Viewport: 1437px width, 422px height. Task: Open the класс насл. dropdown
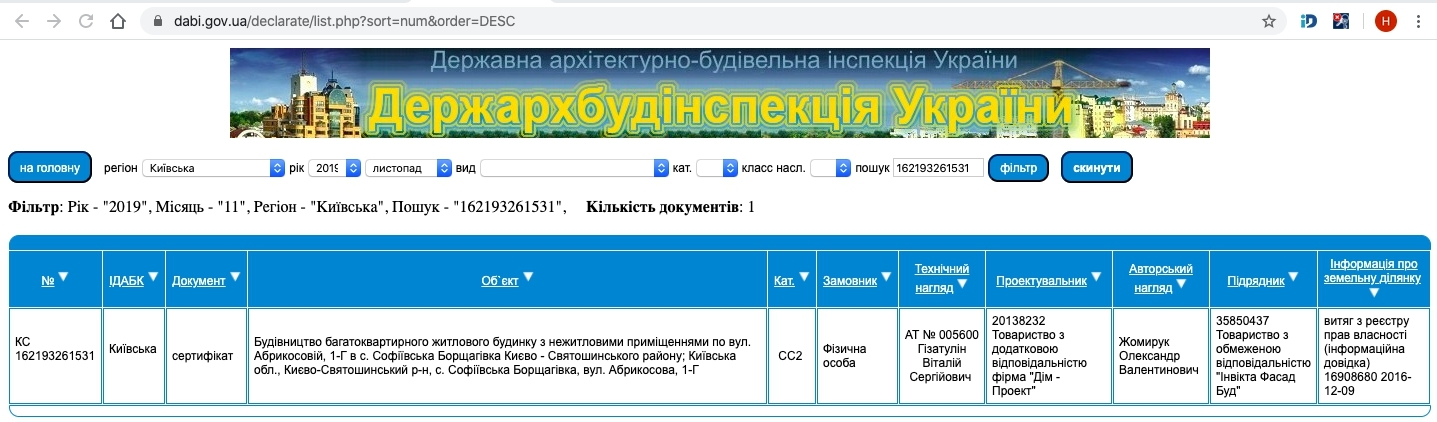pos(830,168)
